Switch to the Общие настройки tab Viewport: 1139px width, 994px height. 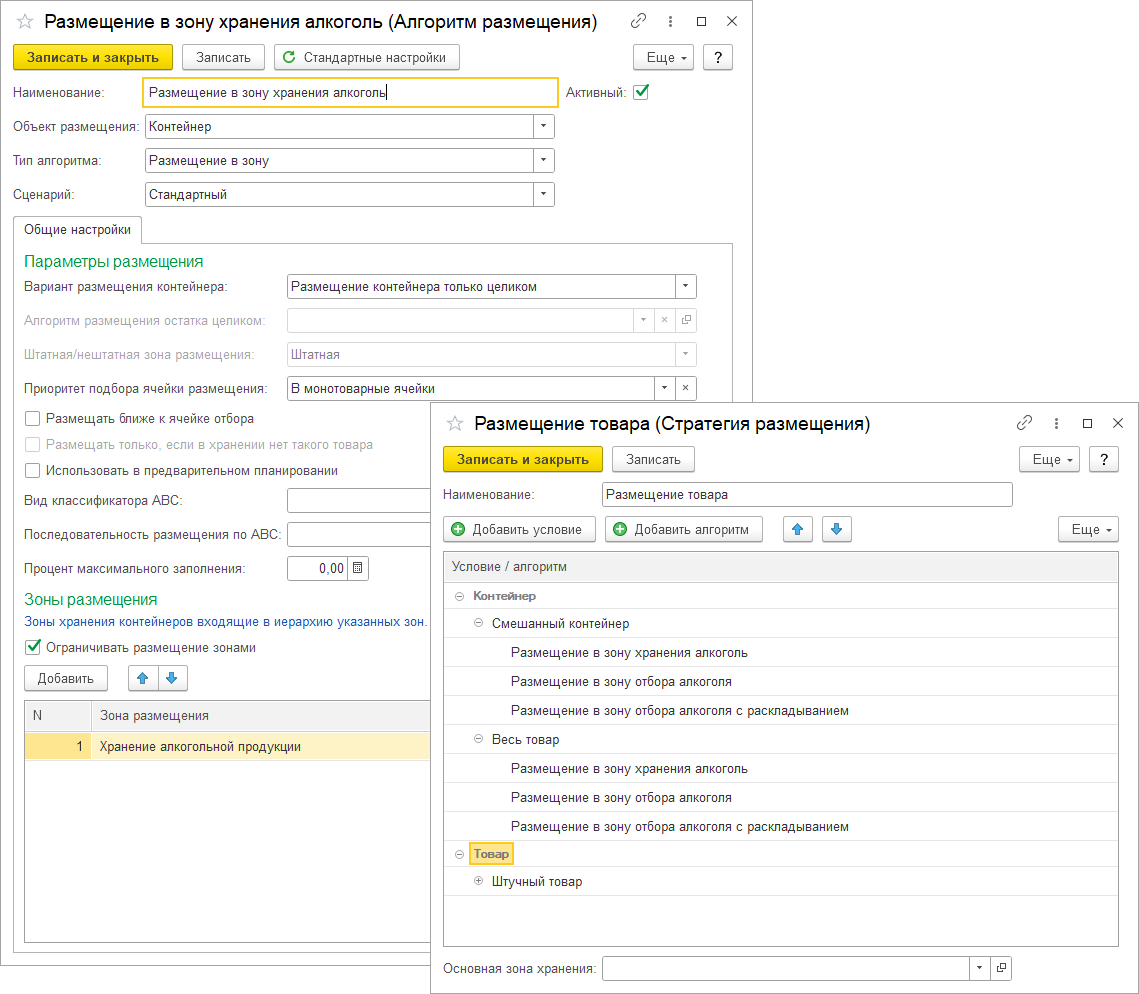[x=78, y=229]
